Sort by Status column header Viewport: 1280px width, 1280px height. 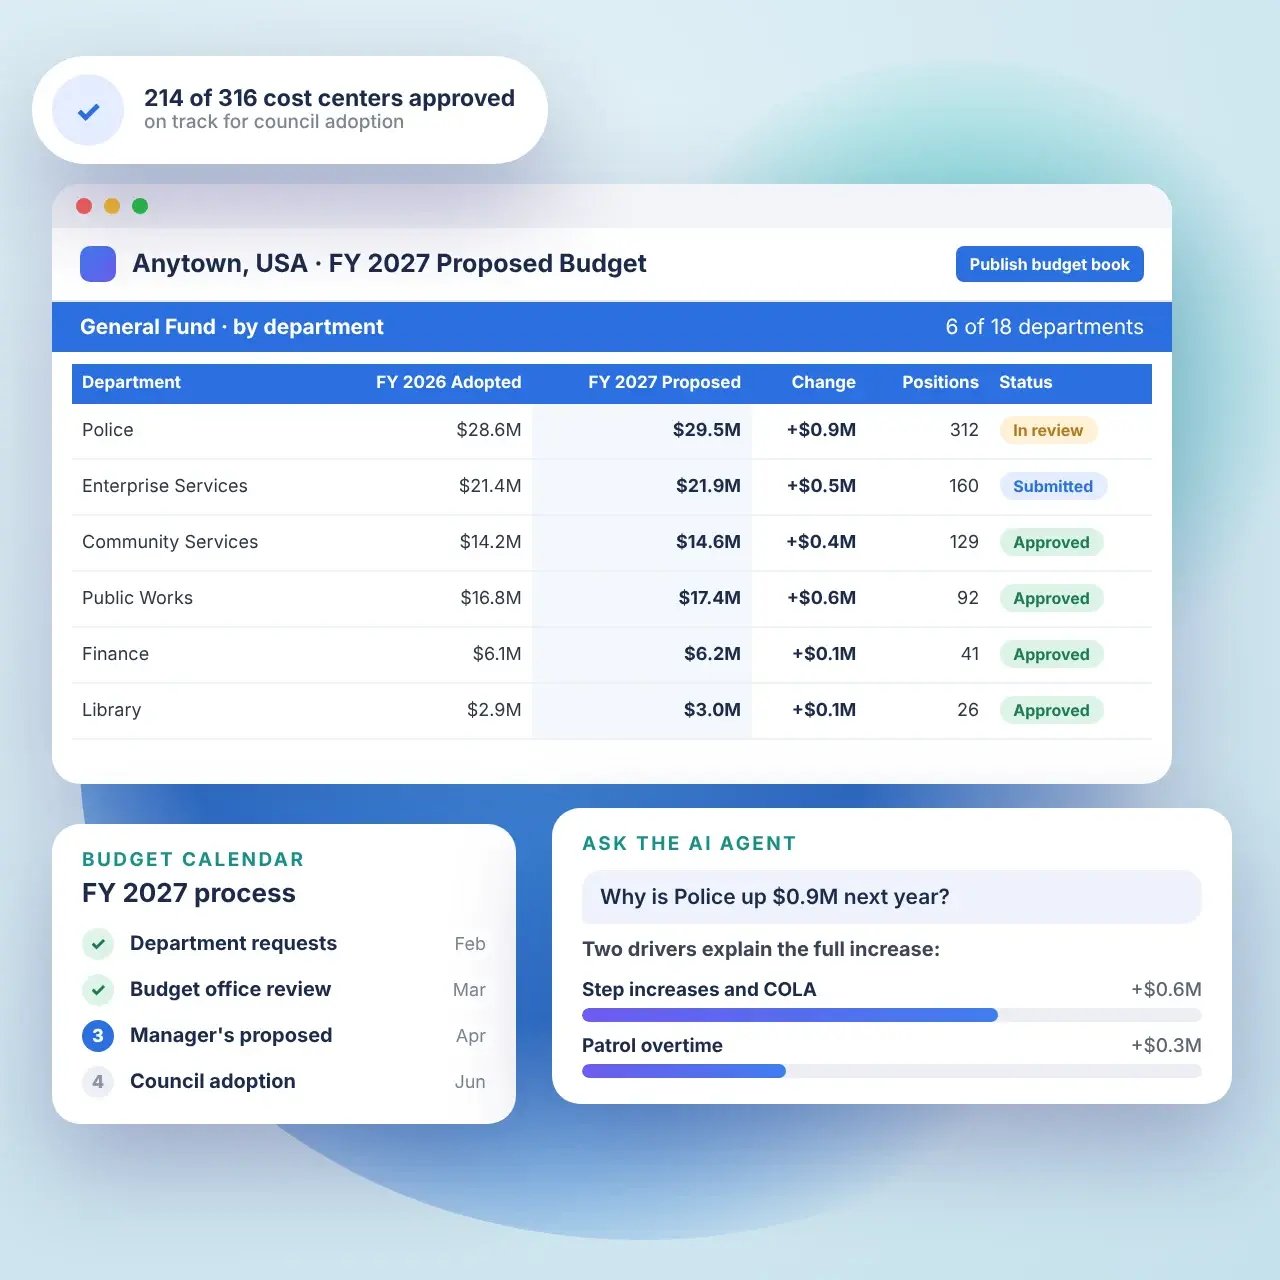1025,382
